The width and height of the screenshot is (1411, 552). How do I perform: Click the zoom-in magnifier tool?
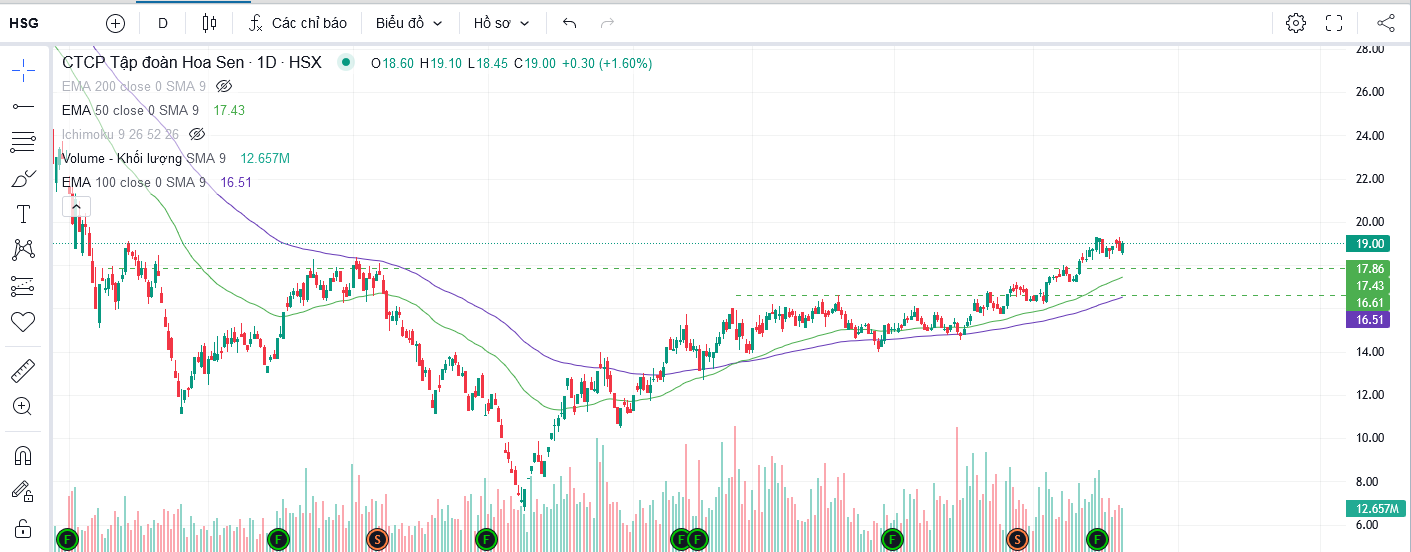[x=22, y=406]
